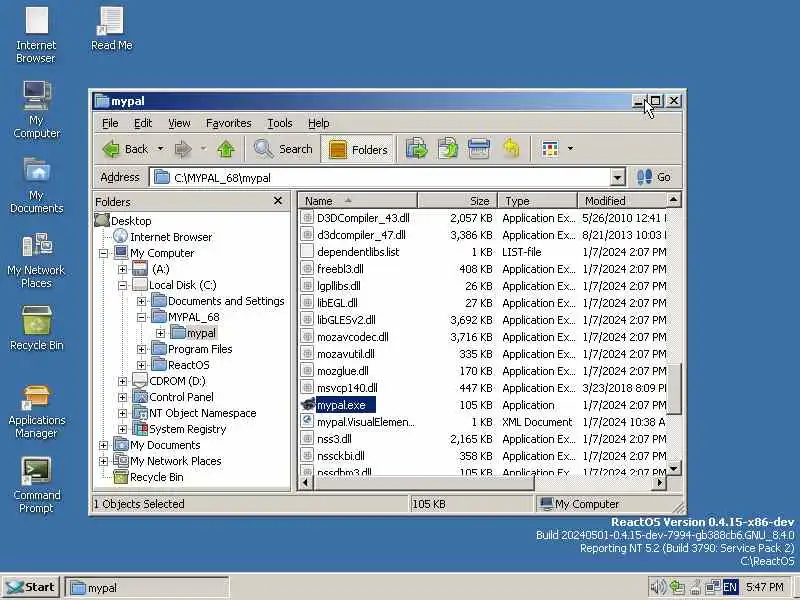Expand the Program Files node
This screenshot has height=600, width=800.
pyautogui.click(x=141, y=349)
